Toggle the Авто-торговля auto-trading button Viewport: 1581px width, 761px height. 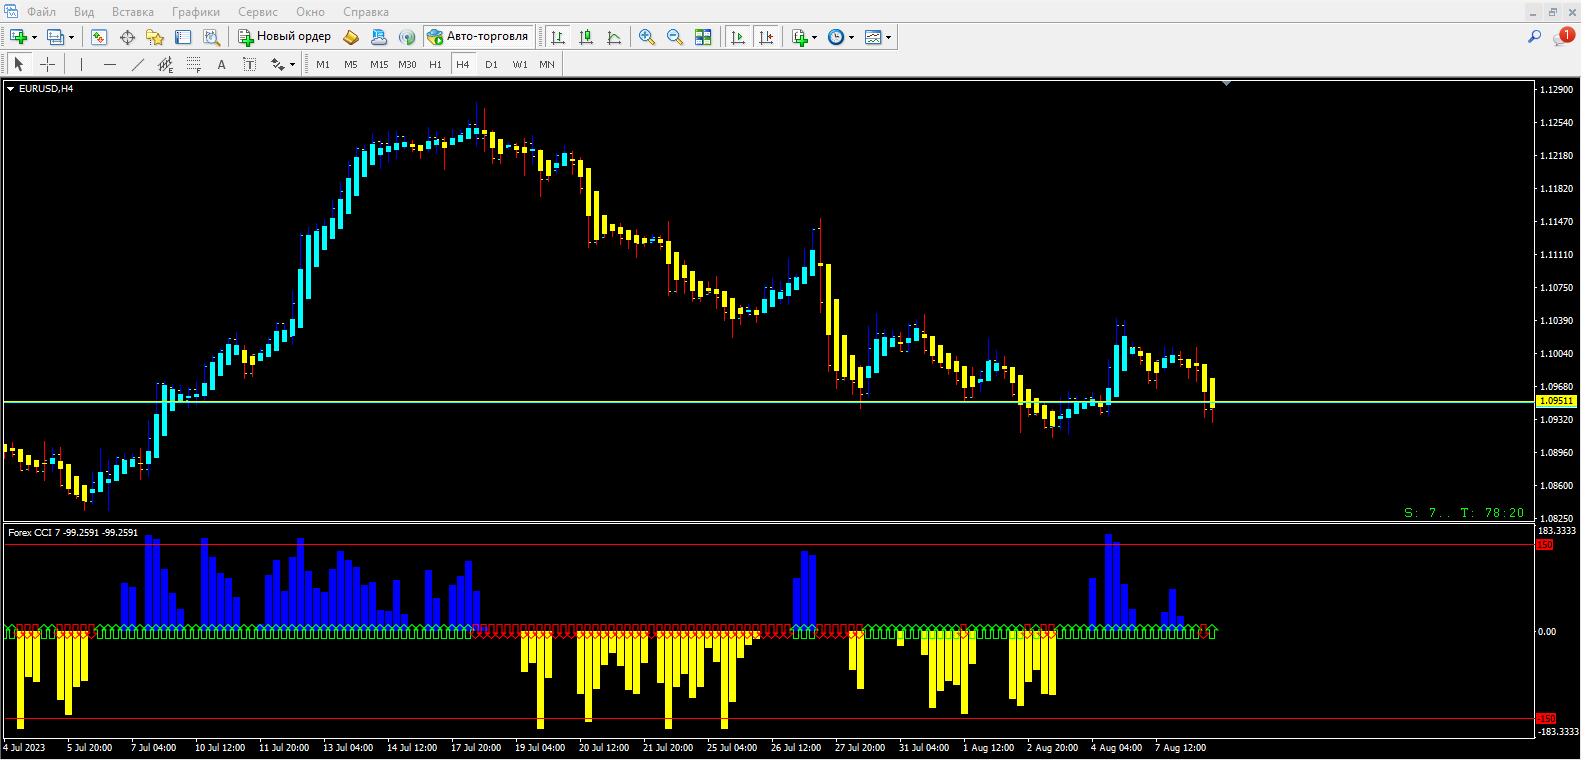478,37
